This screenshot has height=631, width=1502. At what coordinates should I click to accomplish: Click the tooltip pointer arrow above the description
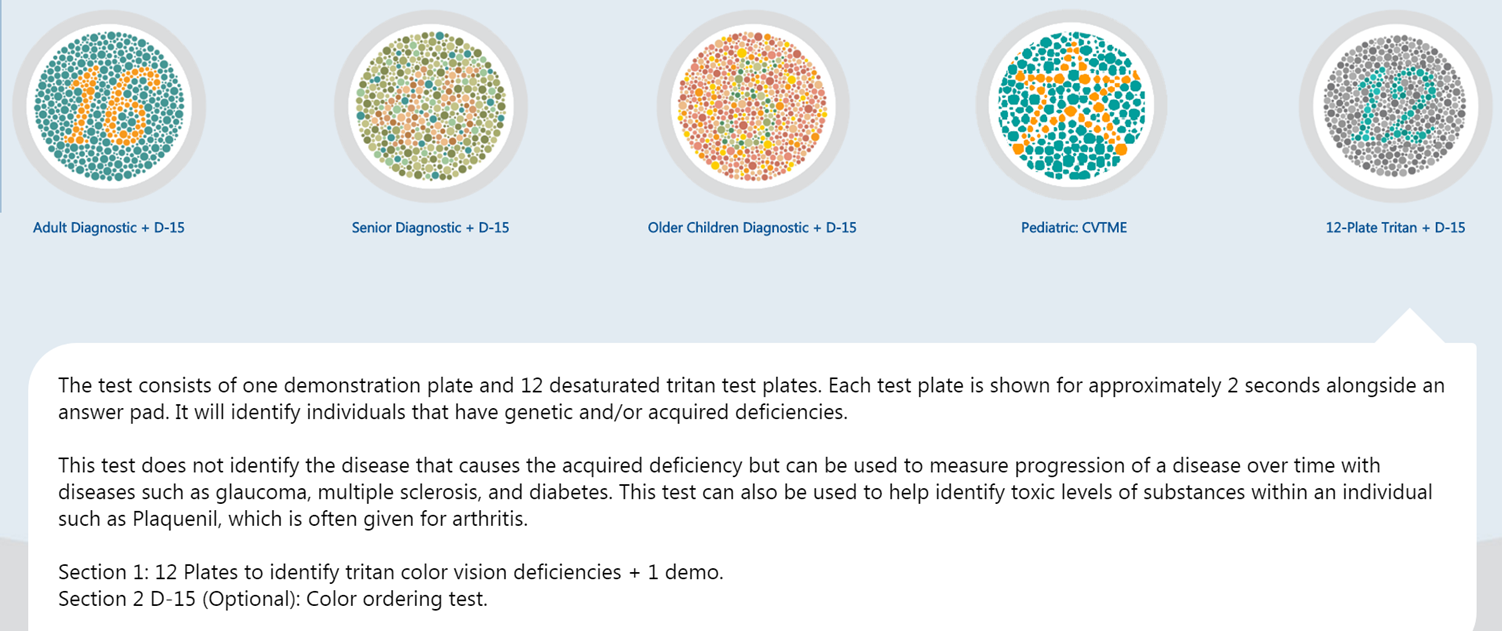point(1409,328)
